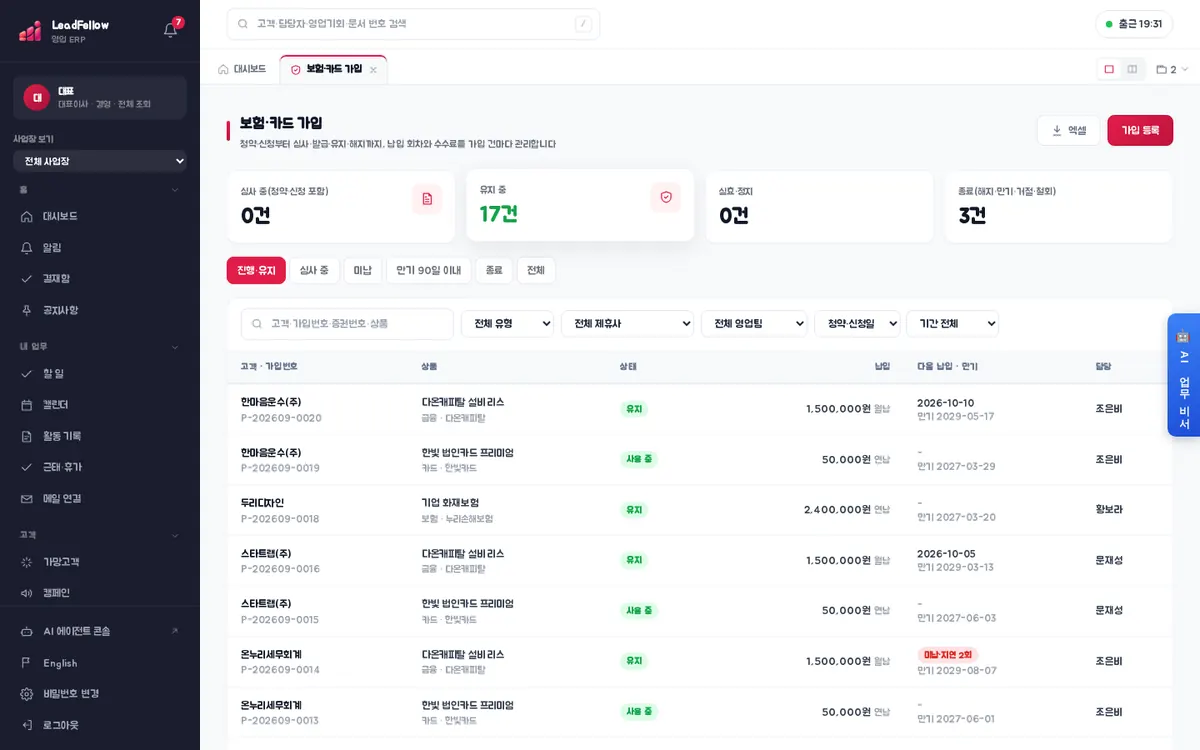Screen dimensions: 1200x750
Task: Open the AI 업무 비서 side panel
Action: pos(1184,375)
